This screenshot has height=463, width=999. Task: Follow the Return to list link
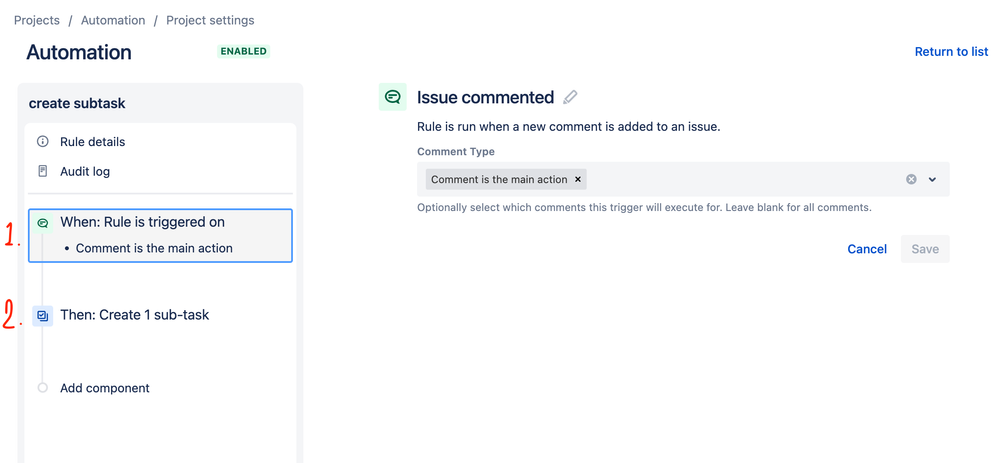pos(951,52)
